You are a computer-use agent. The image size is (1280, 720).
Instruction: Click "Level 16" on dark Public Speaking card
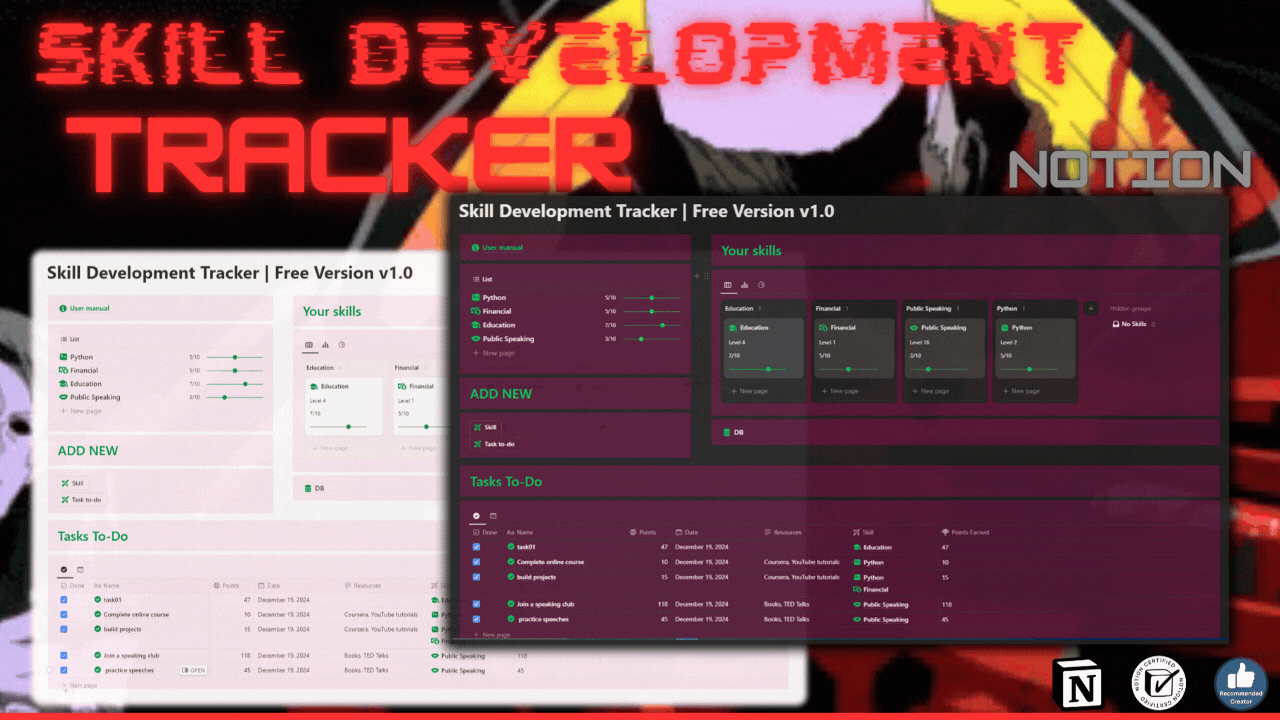point(919,342)
